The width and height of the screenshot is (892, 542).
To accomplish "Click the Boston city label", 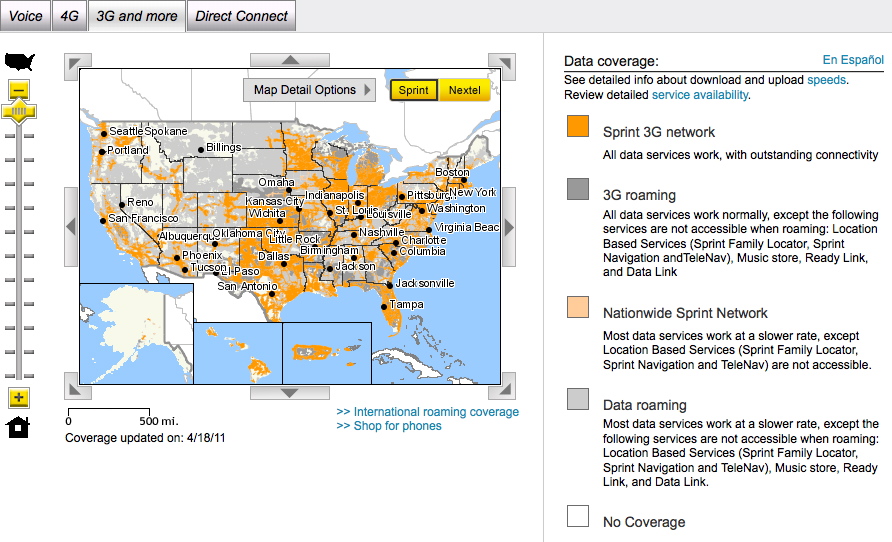I will tap(452, 172).
